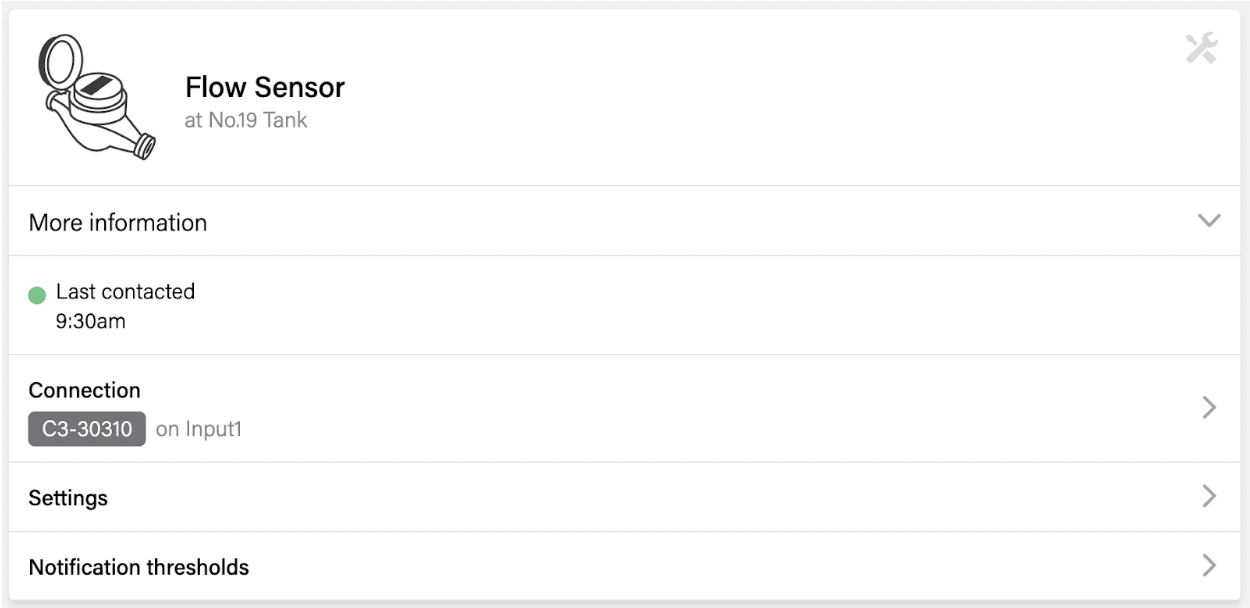Expand More information with the down chevron

[1209, 221]
